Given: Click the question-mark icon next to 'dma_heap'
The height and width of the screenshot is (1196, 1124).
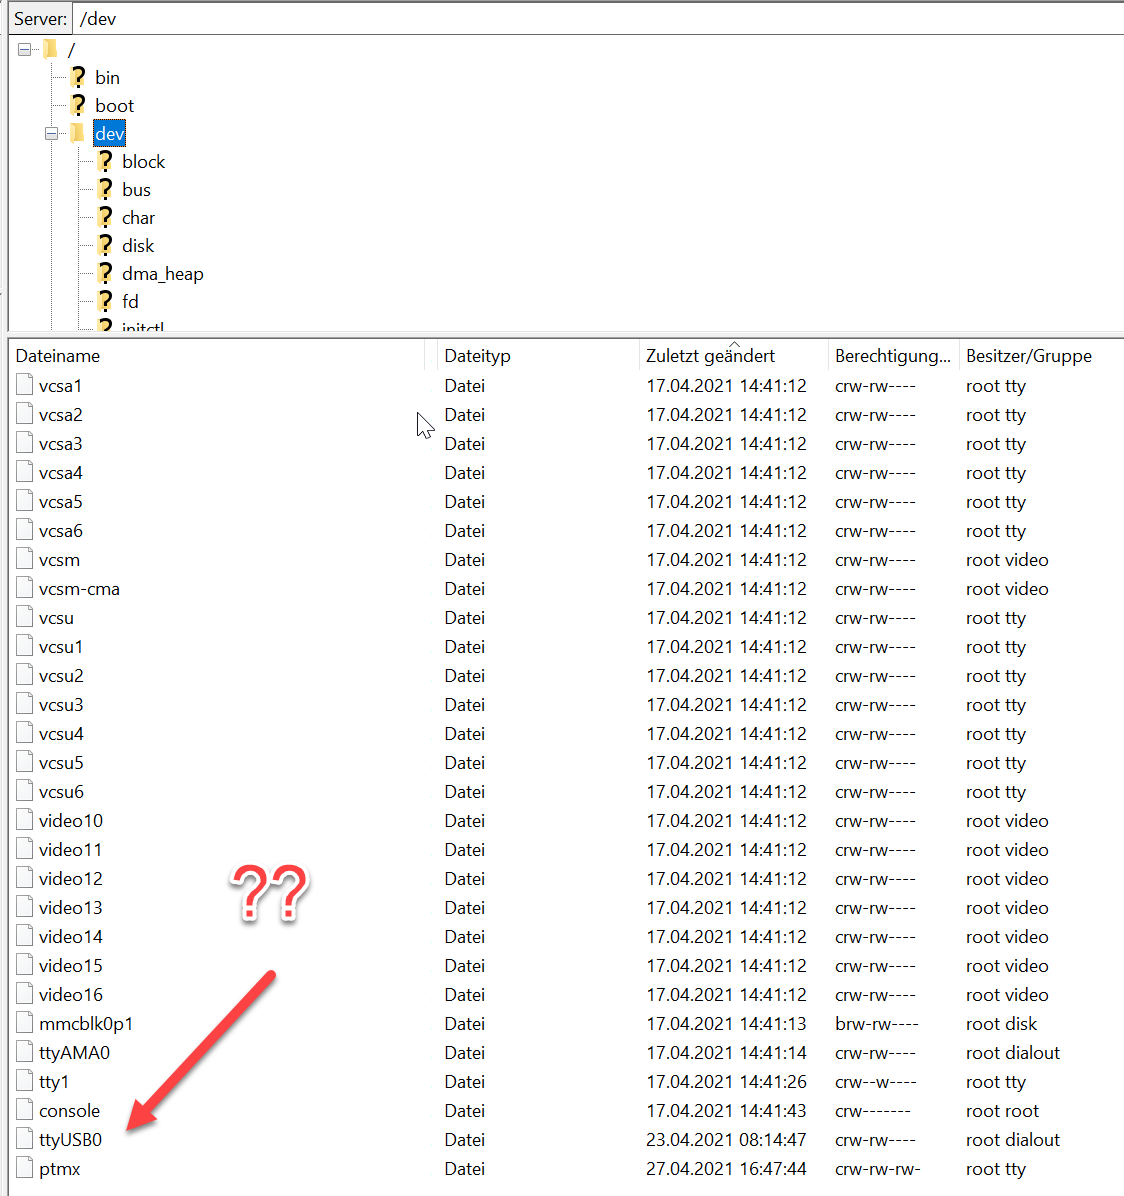Looking at the screenshot, I should click(x=106, y=273).
